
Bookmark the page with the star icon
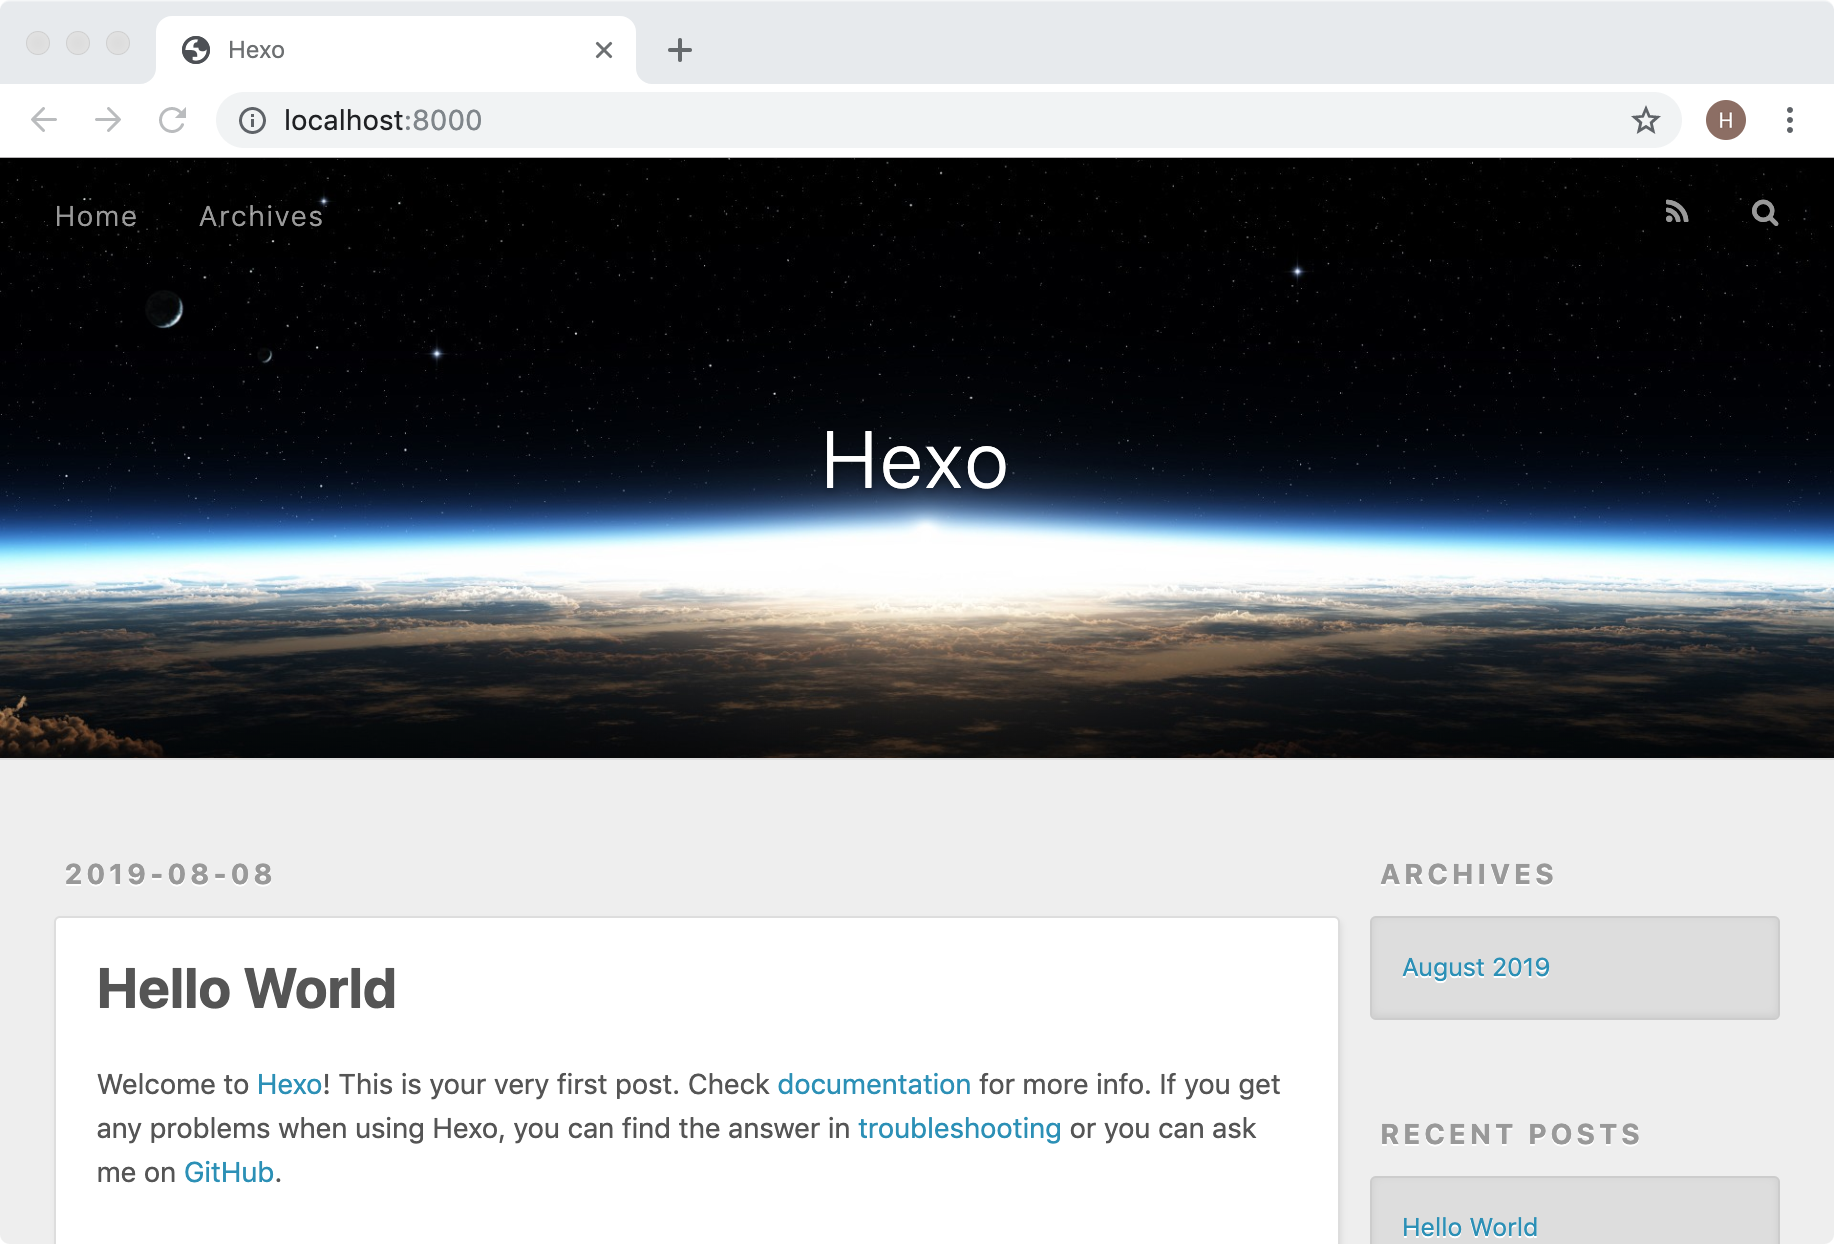[1644, 120]
